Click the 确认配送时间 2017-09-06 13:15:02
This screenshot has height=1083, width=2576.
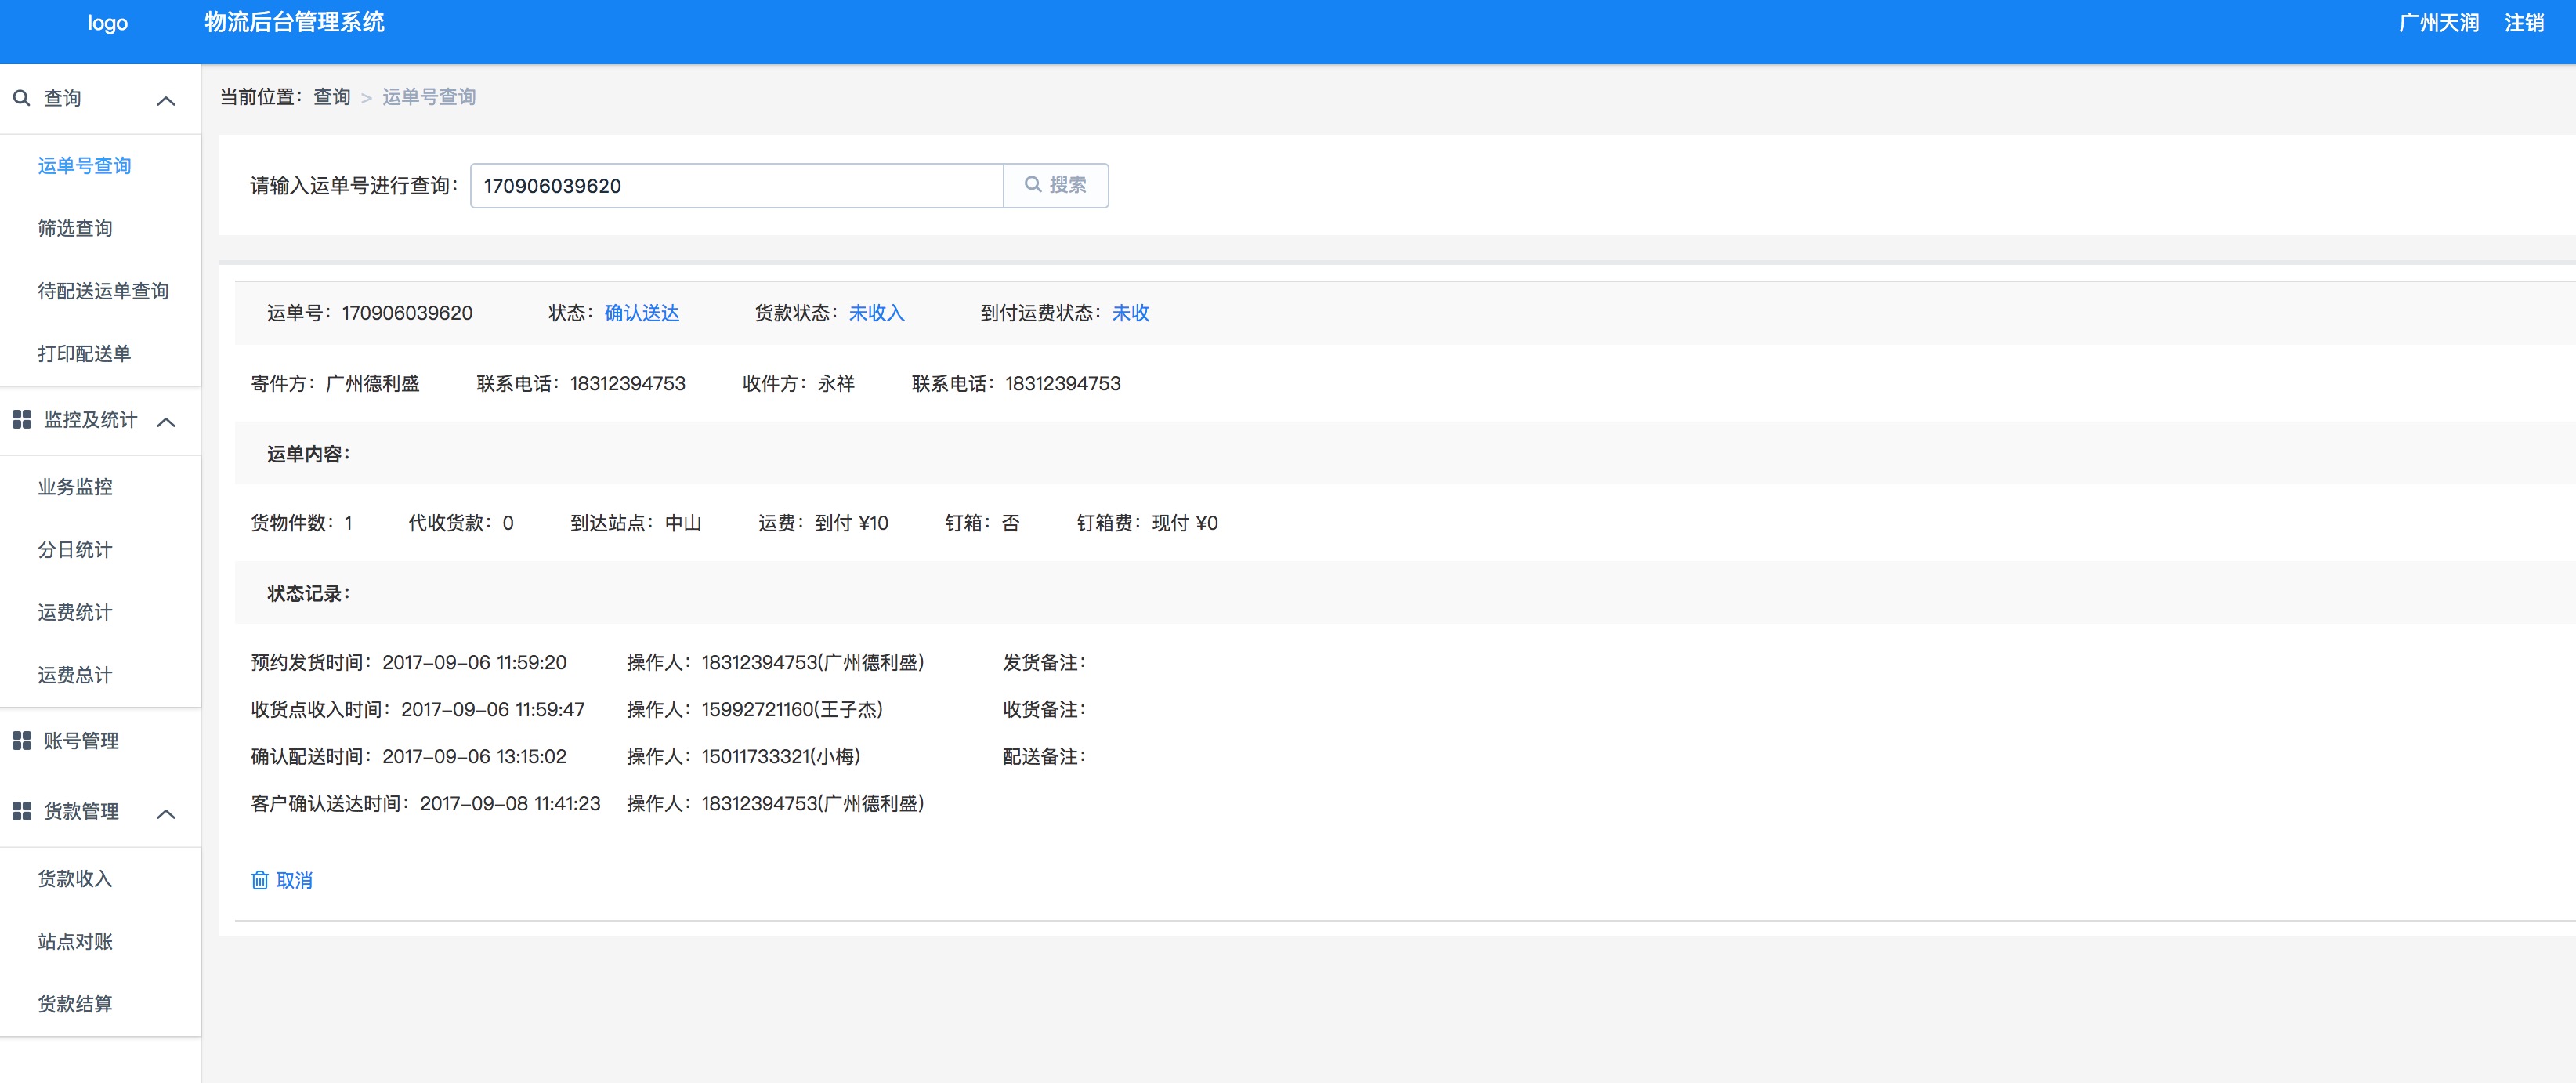408,756
